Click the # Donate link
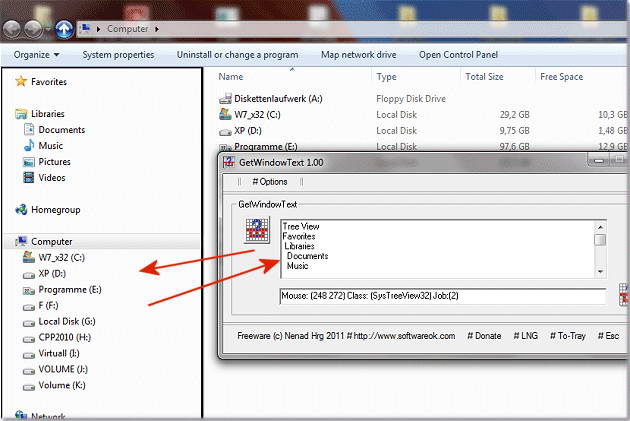630x421 pixels. (484, 336)
